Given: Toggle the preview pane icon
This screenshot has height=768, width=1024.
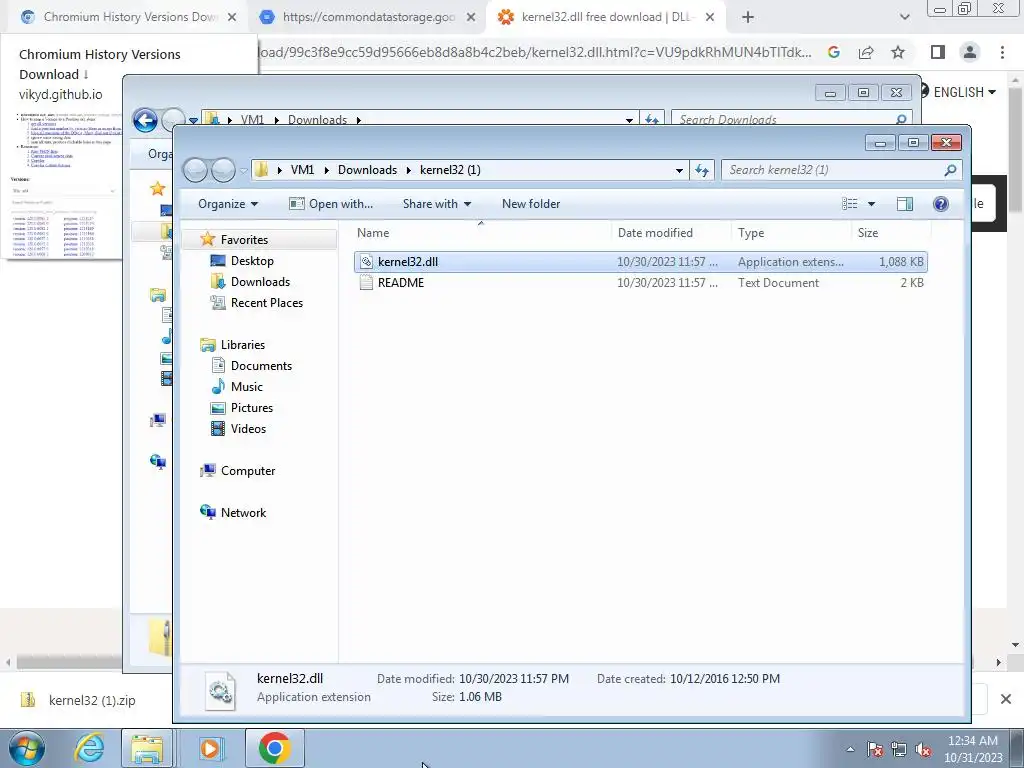Looking at the screenshot, I should pos(904,204).
